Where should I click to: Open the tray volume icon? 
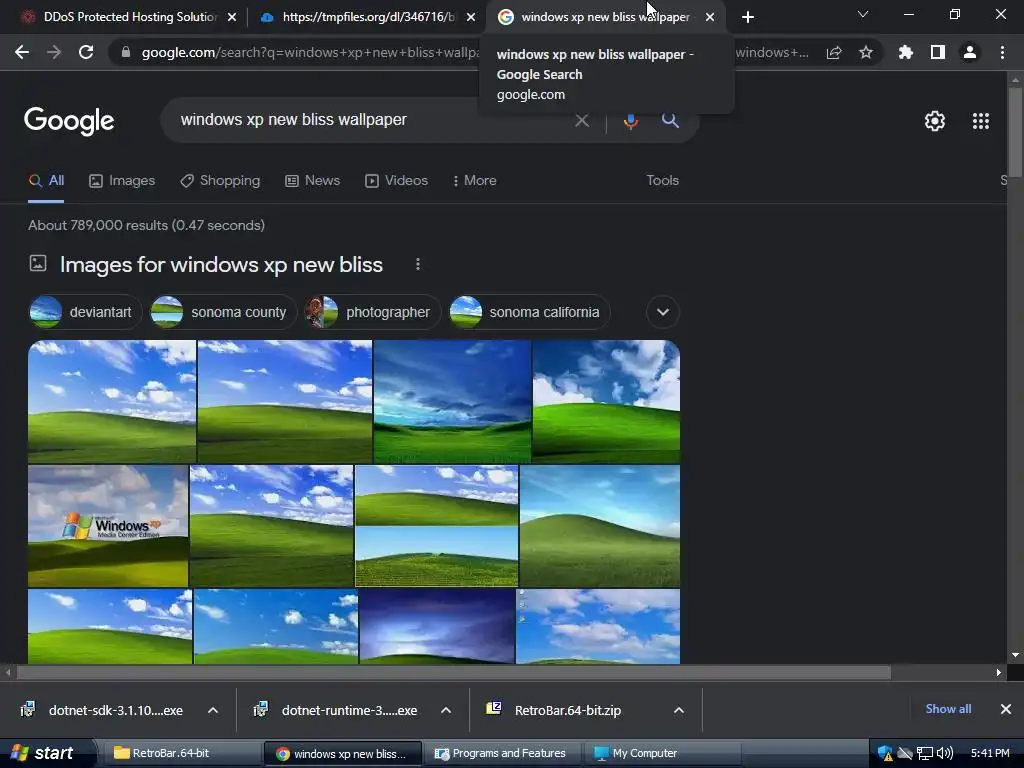(x=945, y=753)
